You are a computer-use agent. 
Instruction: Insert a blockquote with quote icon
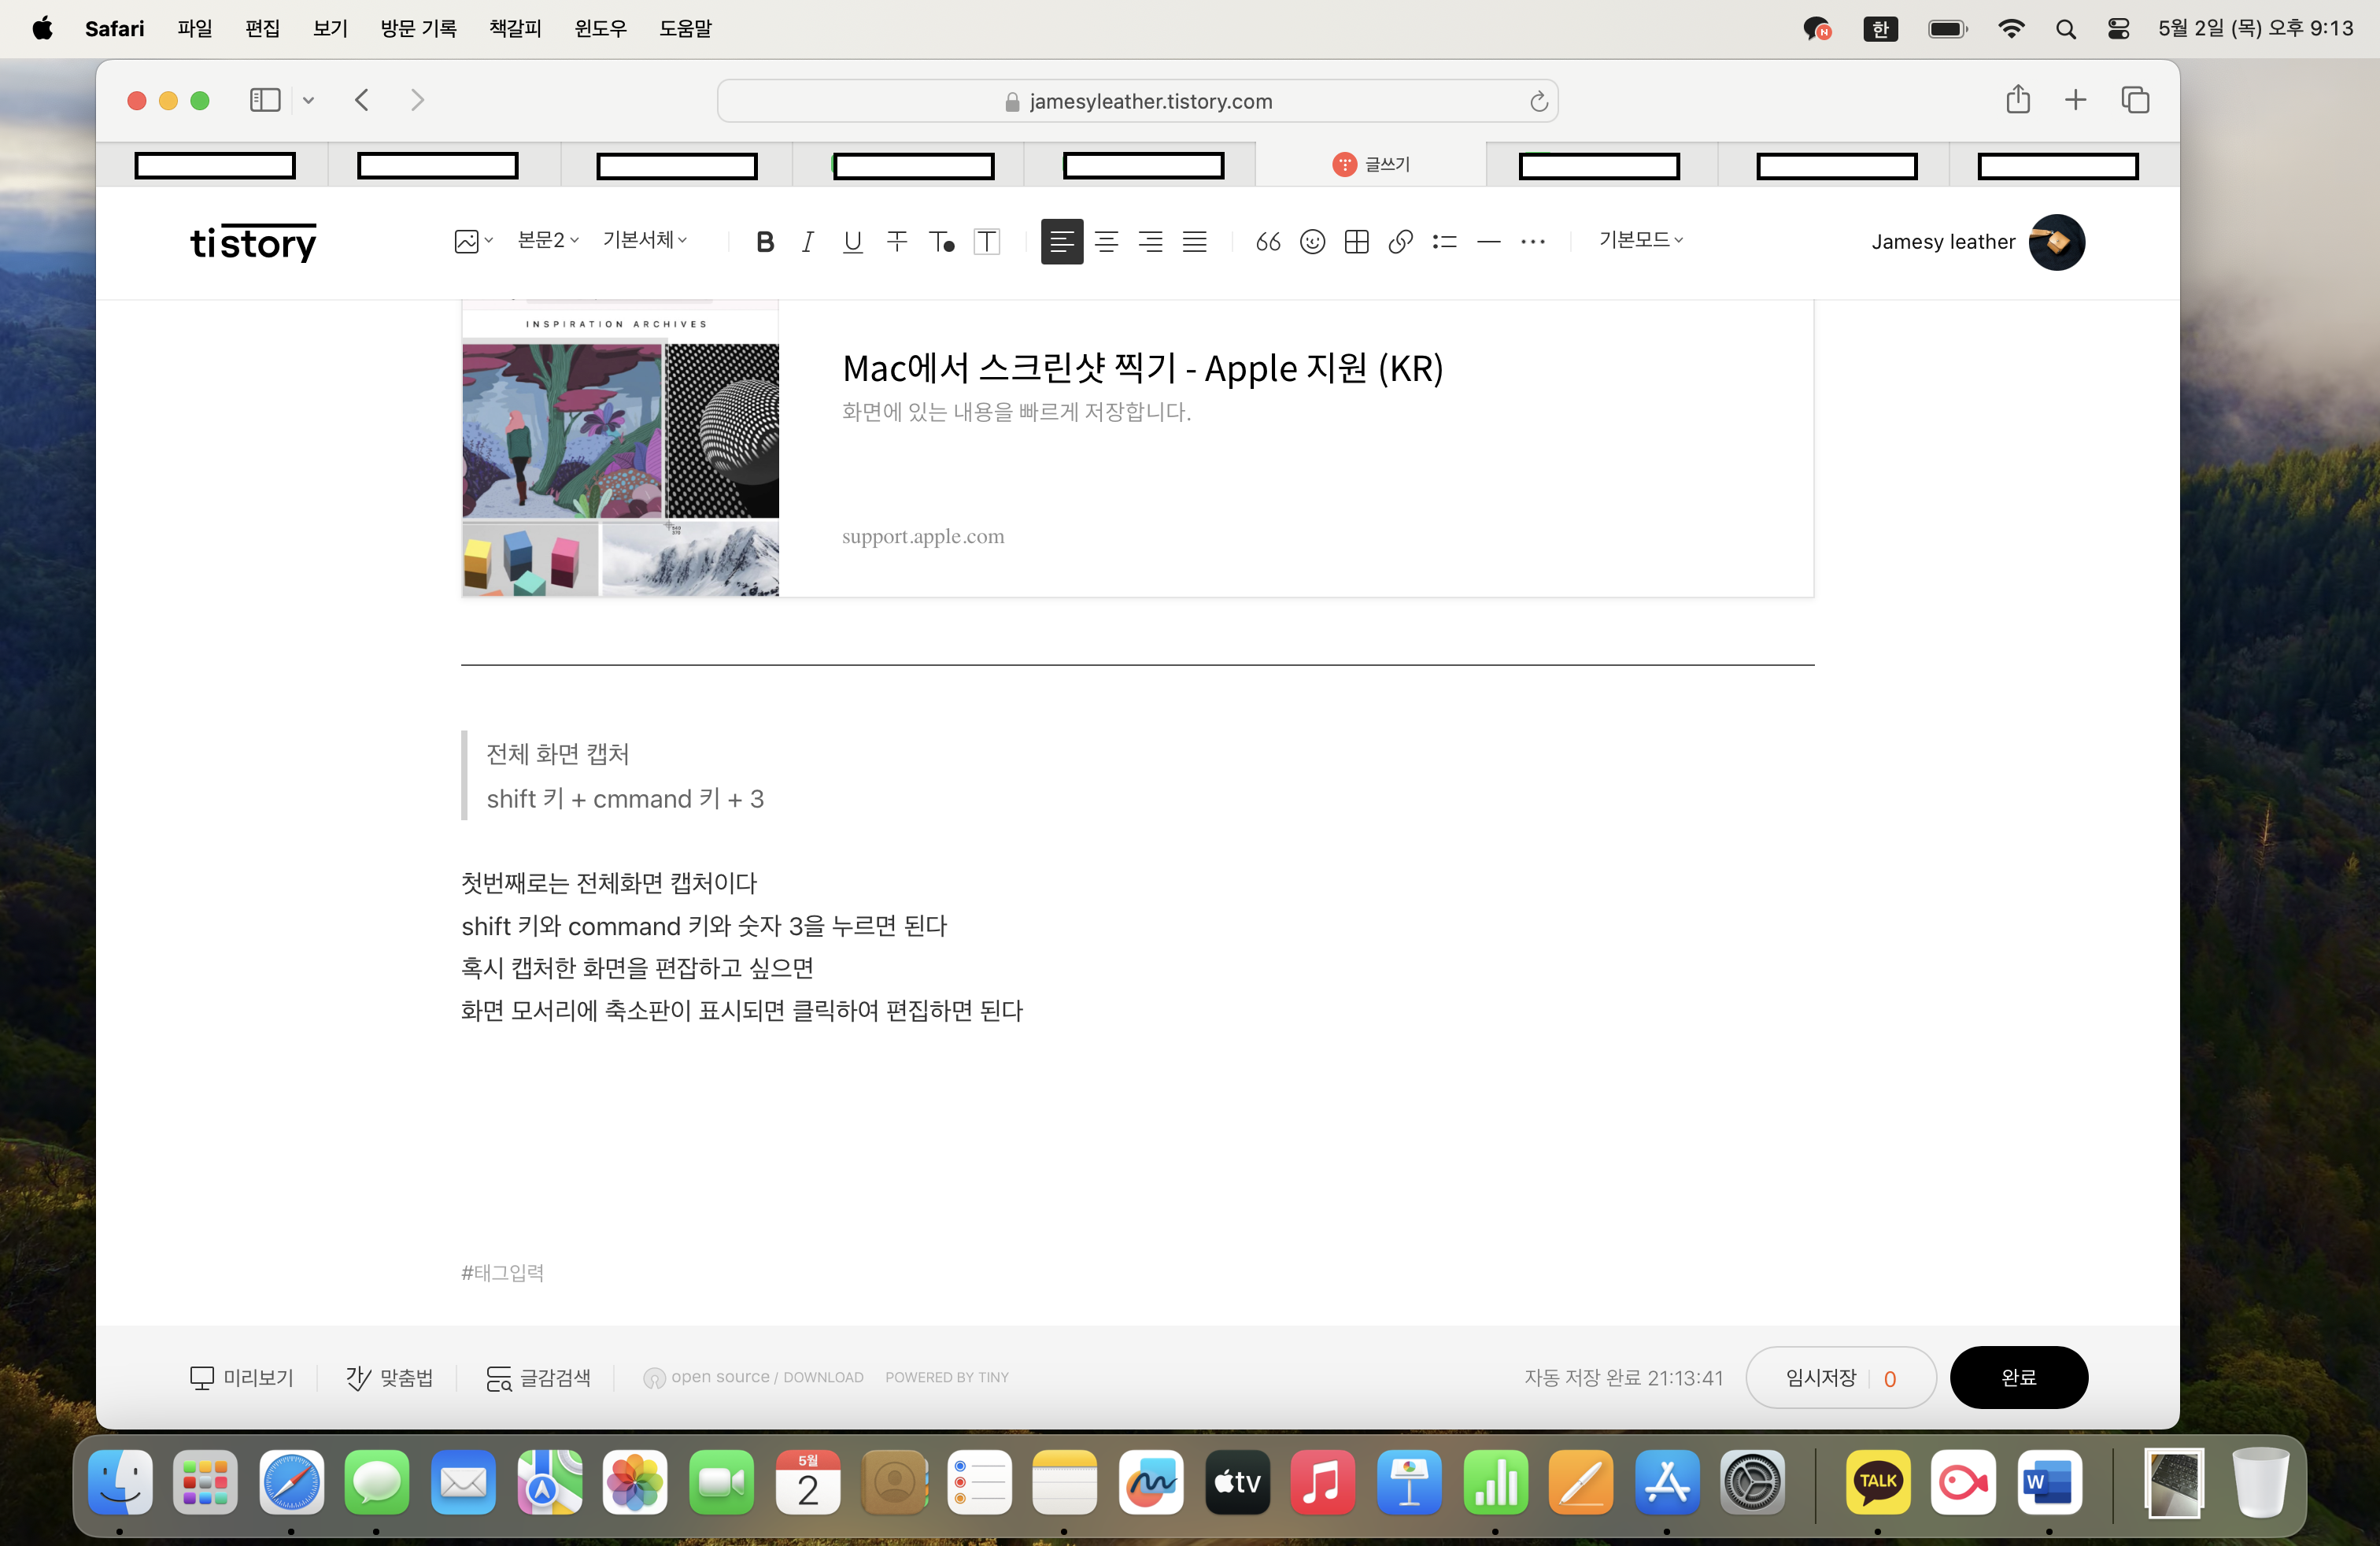pyautogui.click(x=1268, y=242)
